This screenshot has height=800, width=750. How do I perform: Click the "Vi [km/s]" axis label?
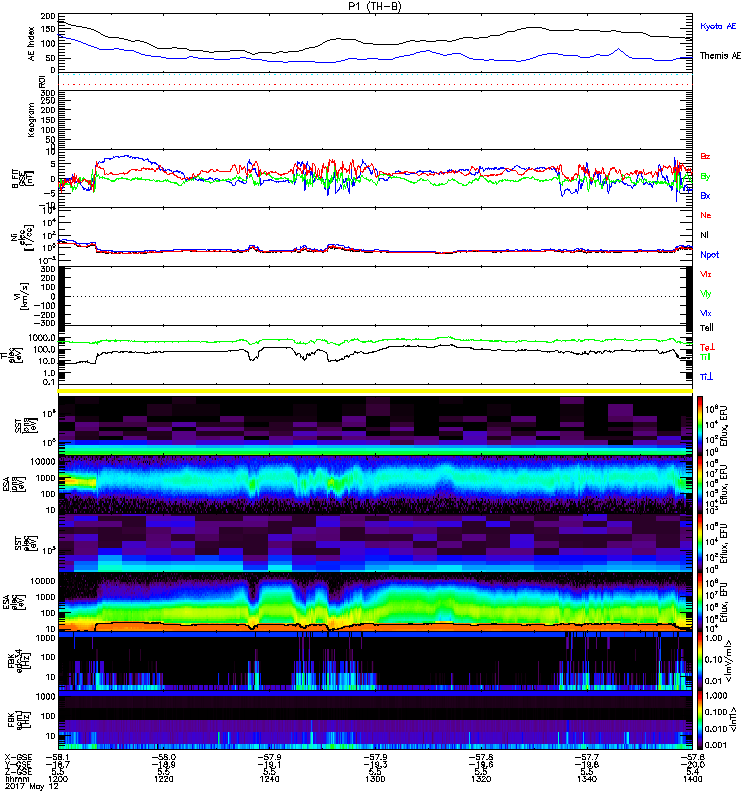[23, 296]
